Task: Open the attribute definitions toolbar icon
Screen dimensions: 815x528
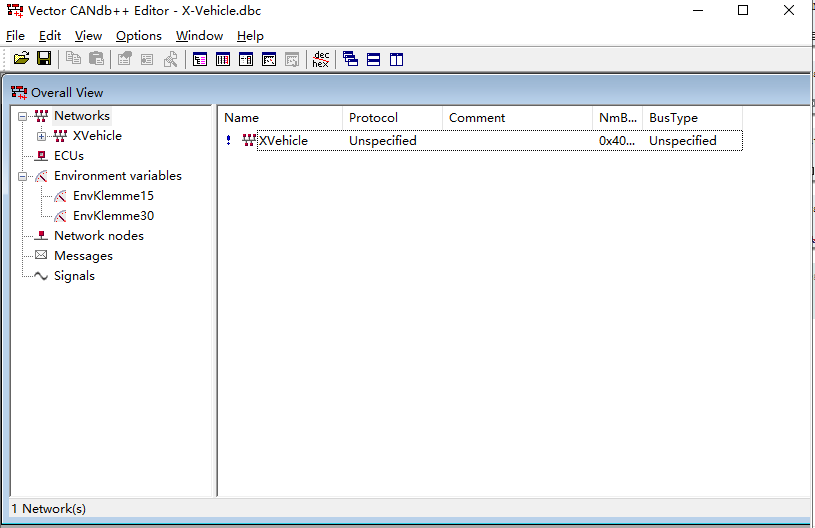Action: point(246,60)
